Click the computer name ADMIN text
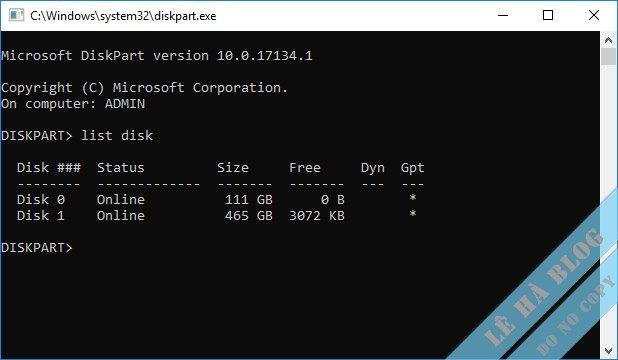 [x=125, y=104]
